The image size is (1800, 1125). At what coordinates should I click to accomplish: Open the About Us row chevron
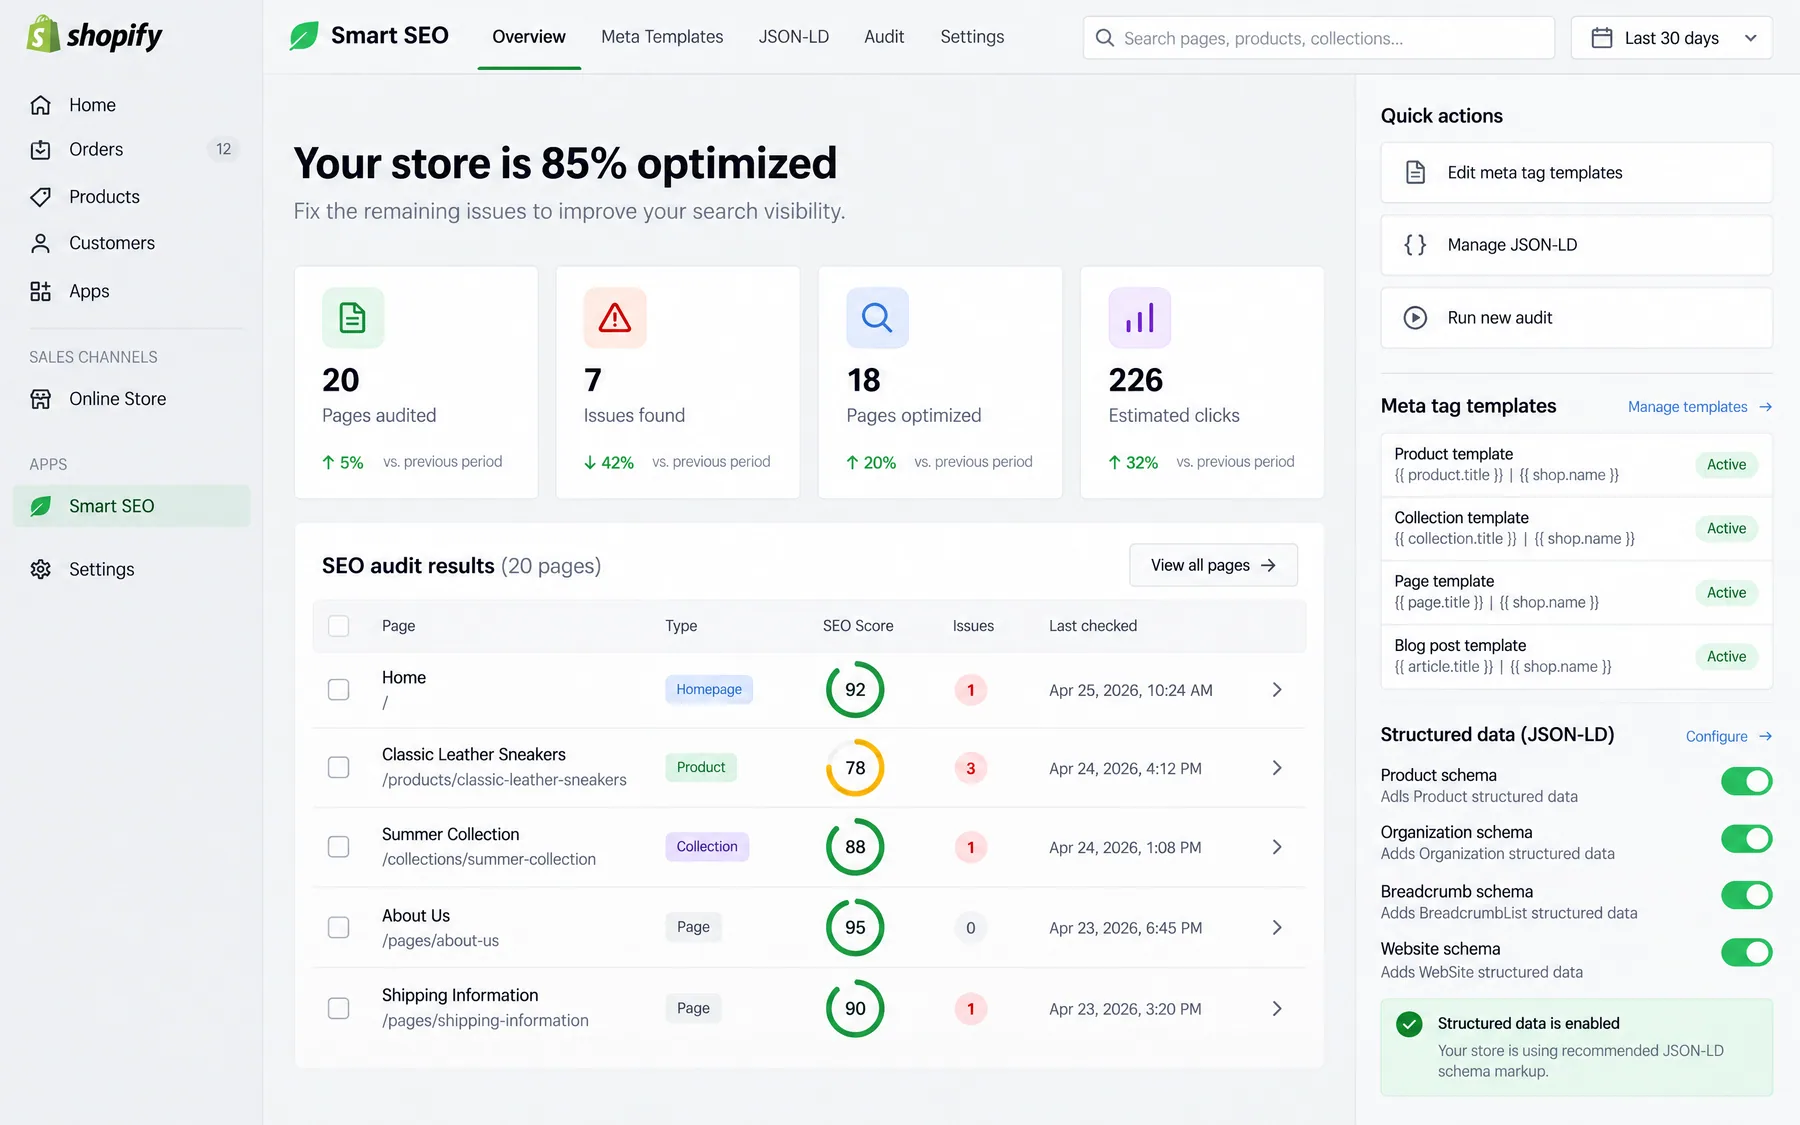(1277, 928)
